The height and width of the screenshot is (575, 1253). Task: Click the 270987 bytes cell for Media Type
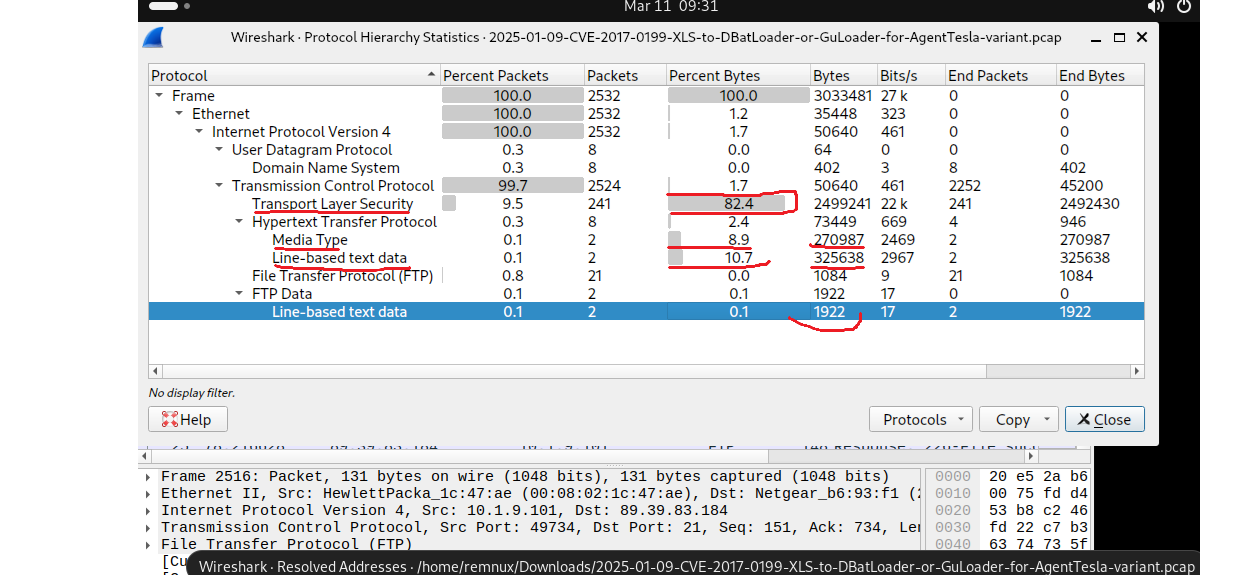843,240
